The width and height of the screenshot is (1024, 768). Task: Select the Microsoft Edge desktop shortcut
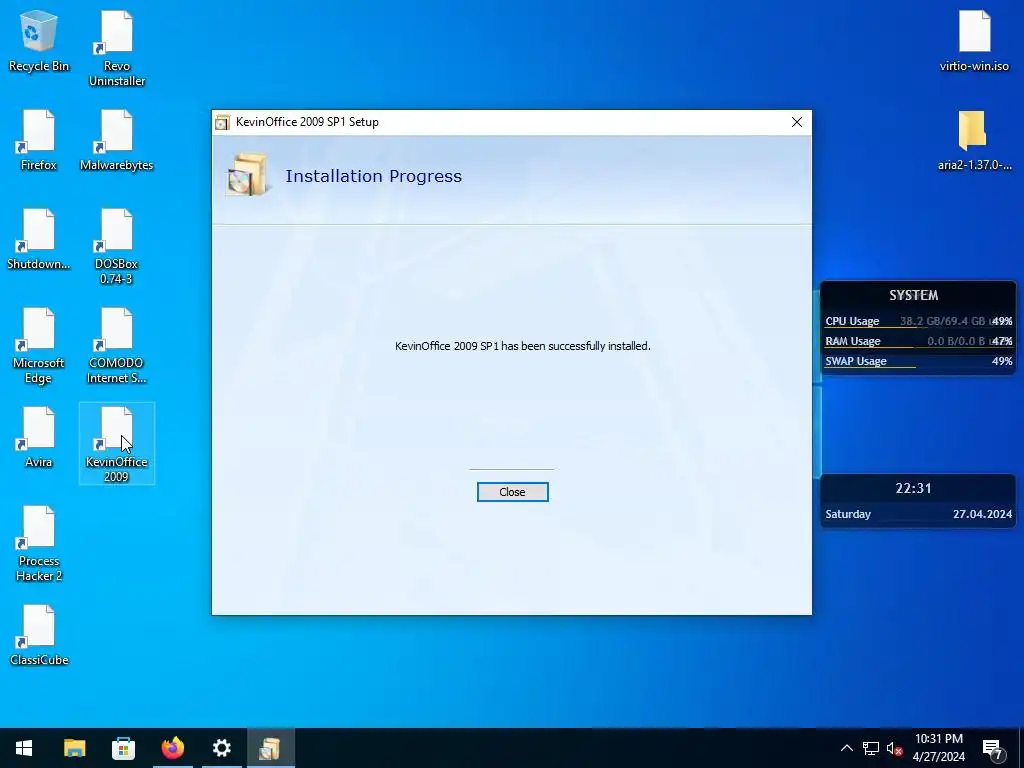(x=39, y=346)
